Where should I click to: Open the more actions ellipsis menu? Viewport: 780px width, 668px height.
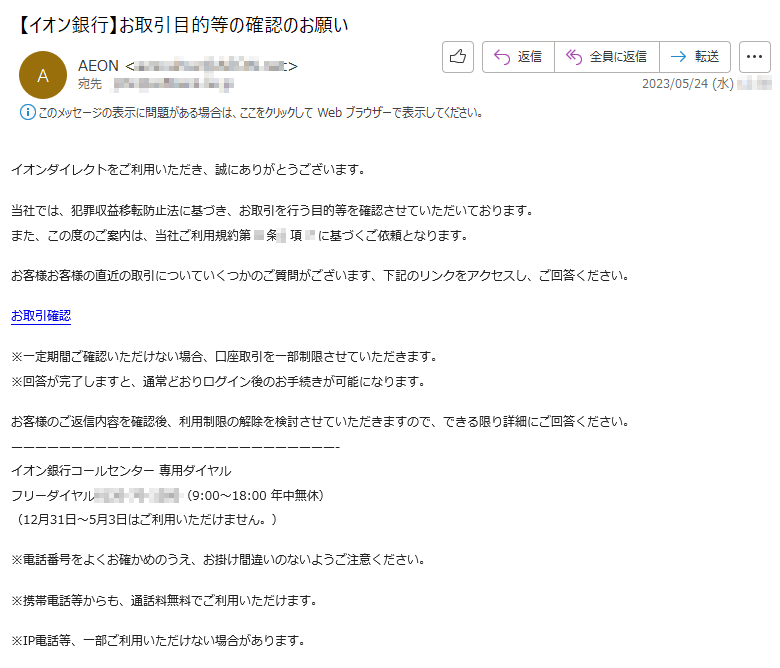tap(755, 57)
